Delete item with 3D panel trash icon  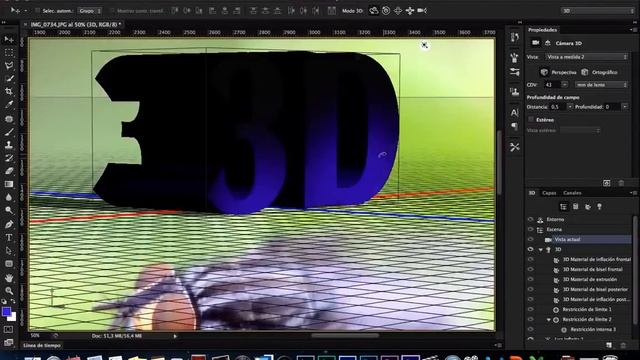[623, 345]
